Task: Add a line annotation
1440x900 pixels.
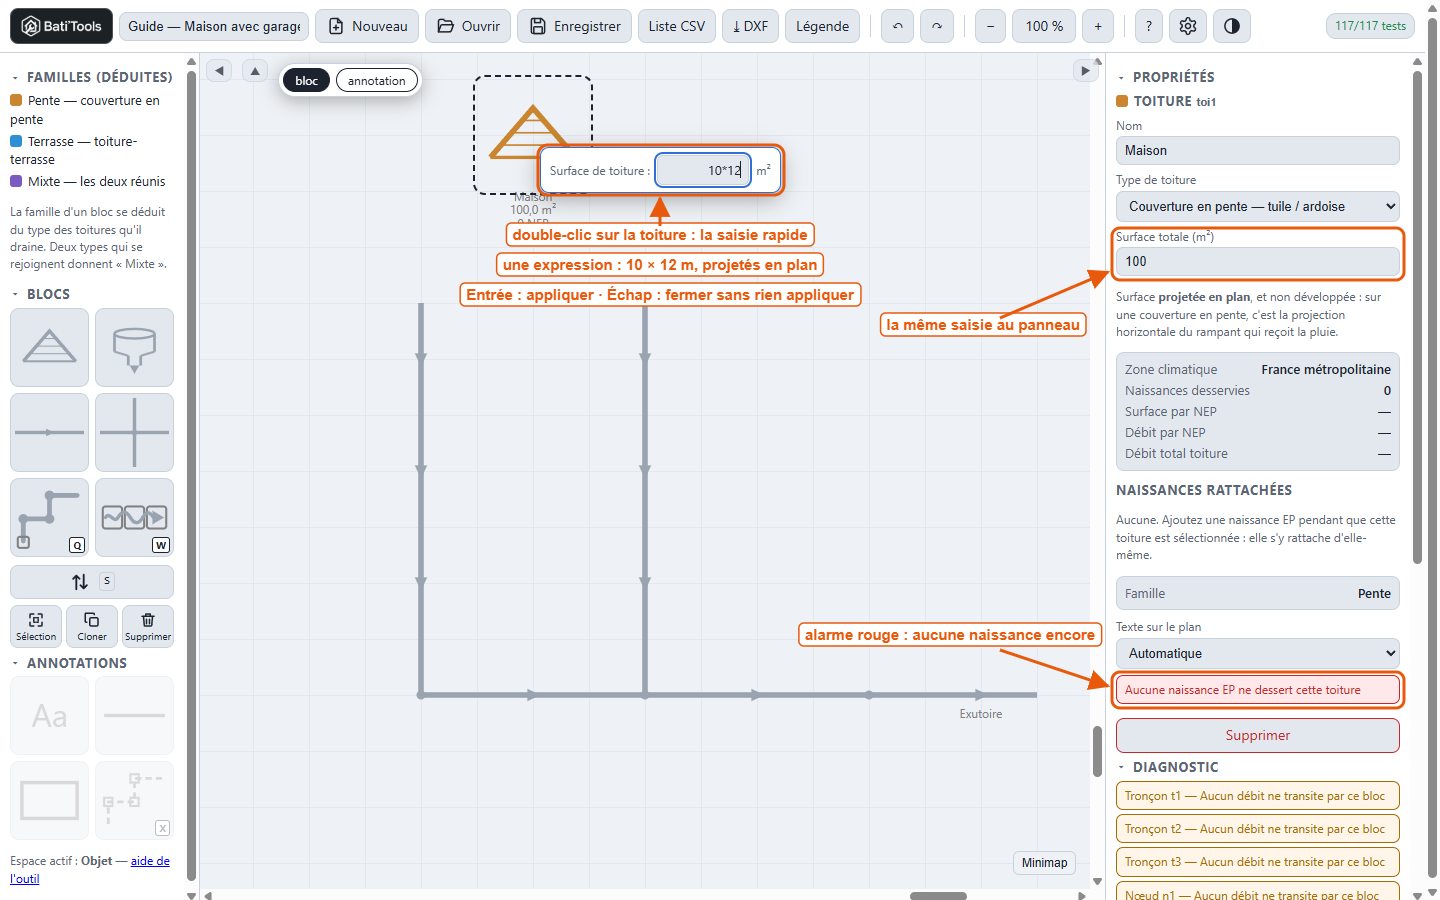Action: [x=134, y=716]
